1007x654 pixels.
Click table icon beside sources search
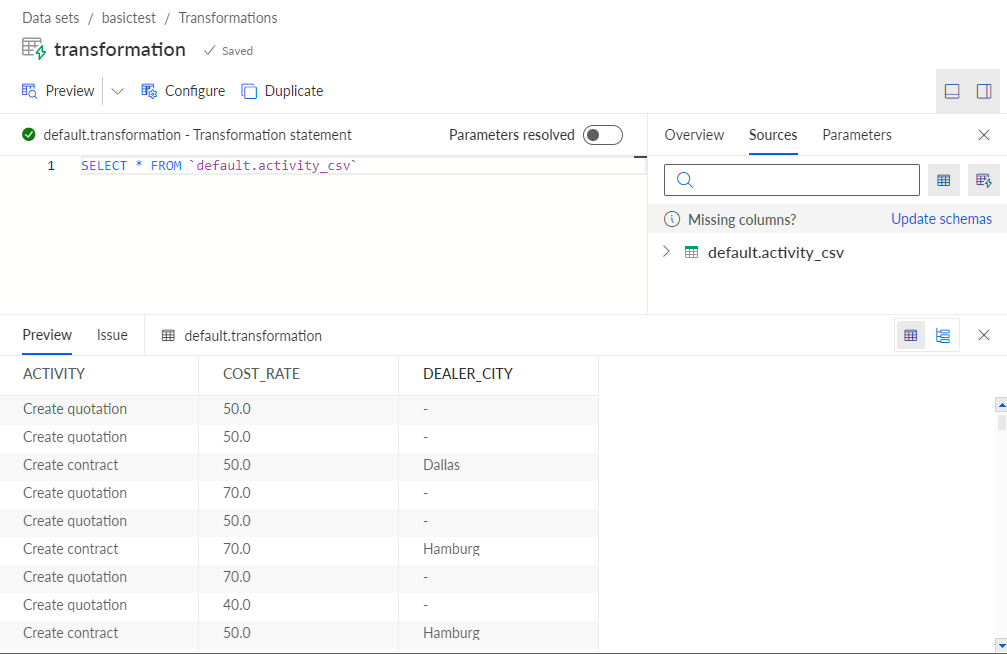[x=943, y=180]
